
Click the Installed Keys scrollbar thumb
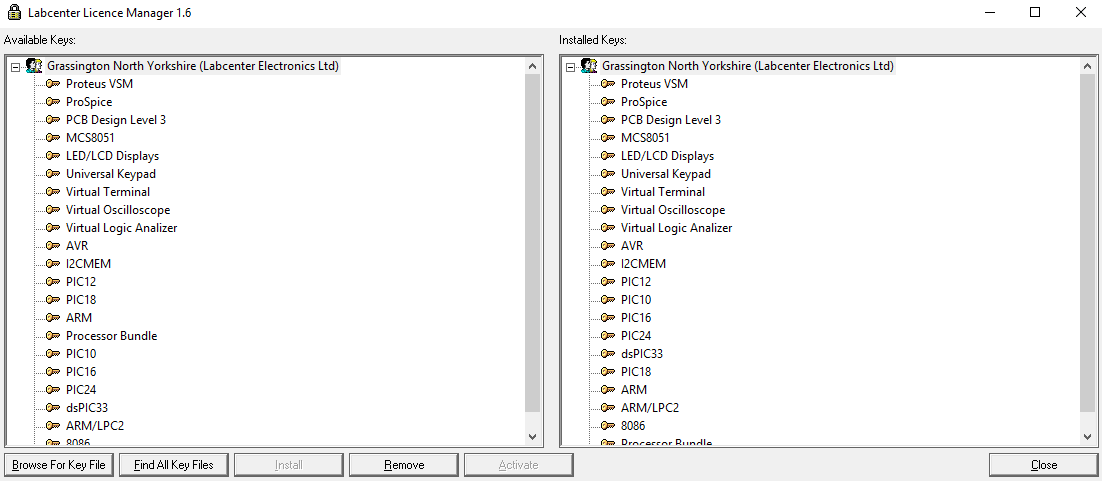[1087, 243]
